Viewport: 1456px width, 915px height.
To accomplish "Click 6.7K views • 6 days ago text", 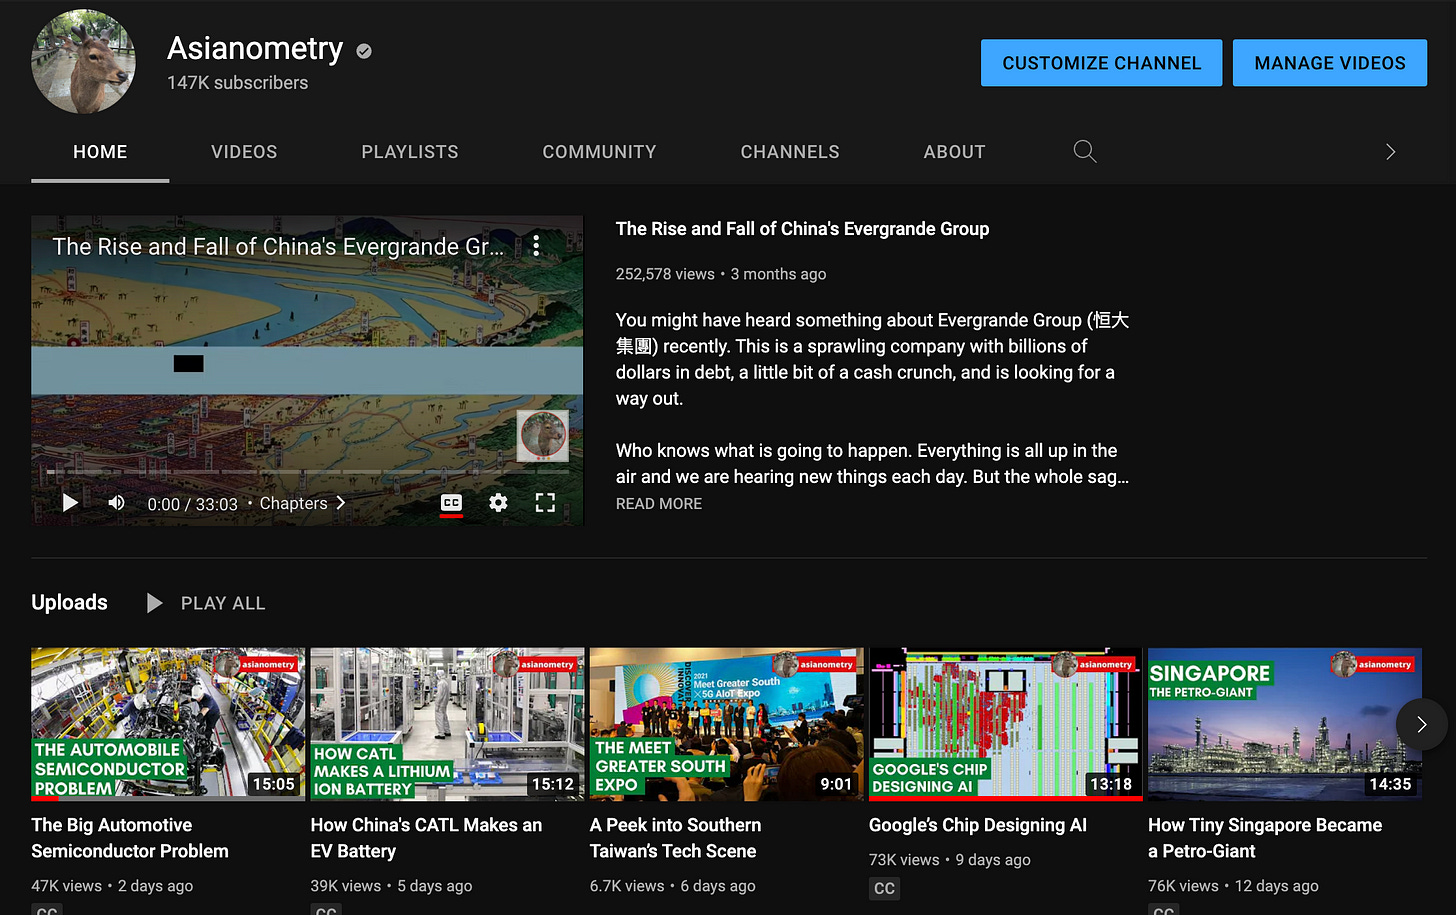I will click(x=672, y=886).
